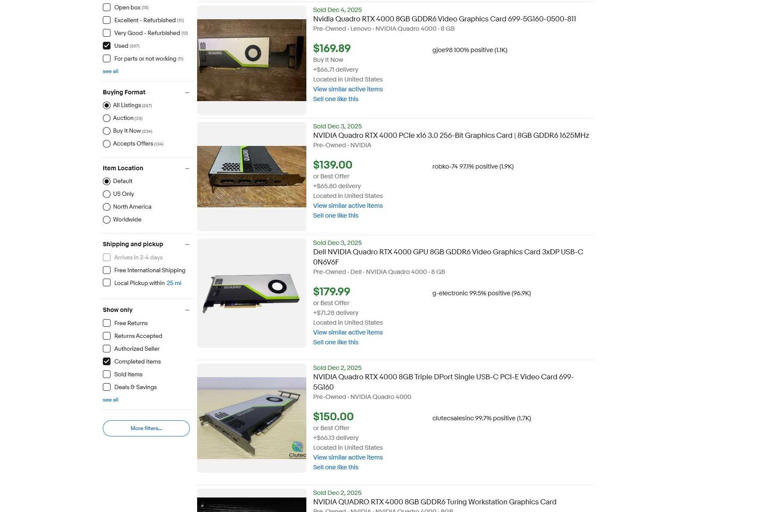Open the $169.89 Quadro RTX 4000 thumbnail
The height and width of the screenshot is (512, 768).
tap(252, 60)
